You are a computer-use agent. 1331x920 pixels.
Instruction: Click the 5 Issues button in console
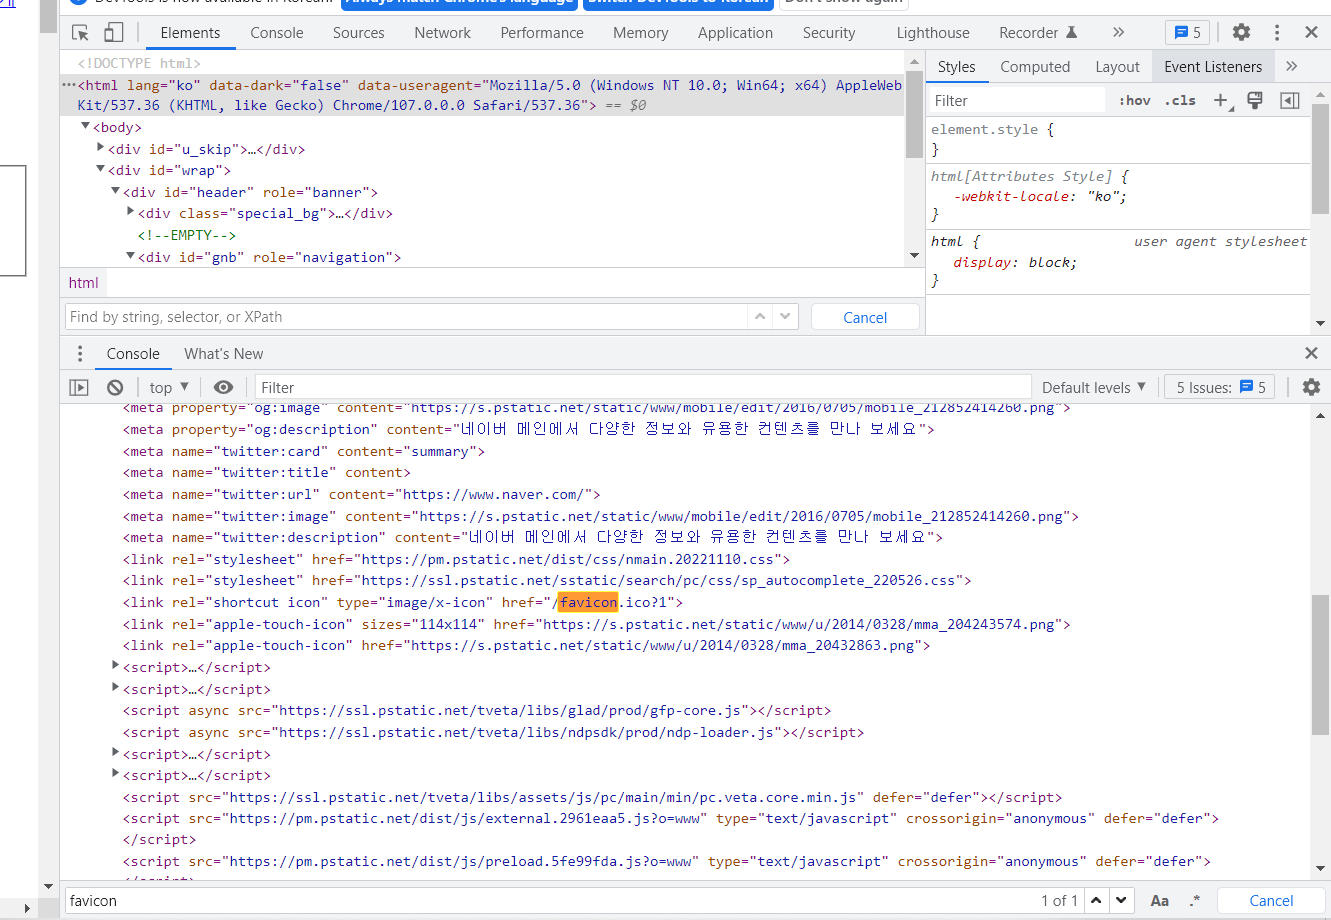pyautogui.click(x=1220, y=387)
